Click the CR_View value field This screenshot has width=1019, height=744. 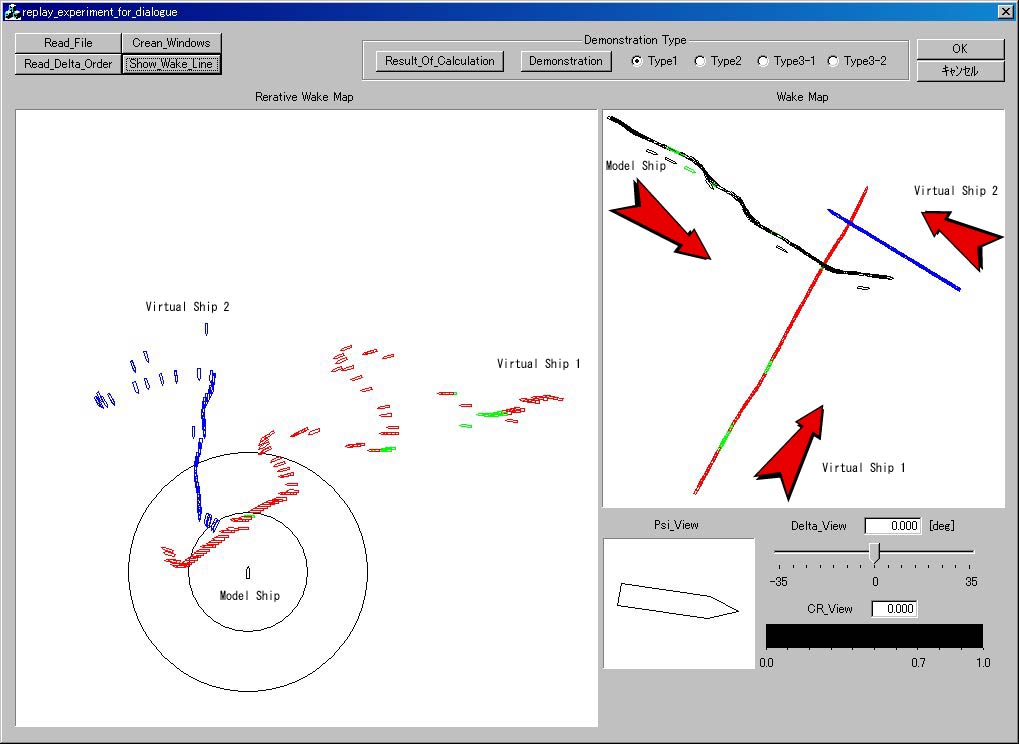pos(894,609)
